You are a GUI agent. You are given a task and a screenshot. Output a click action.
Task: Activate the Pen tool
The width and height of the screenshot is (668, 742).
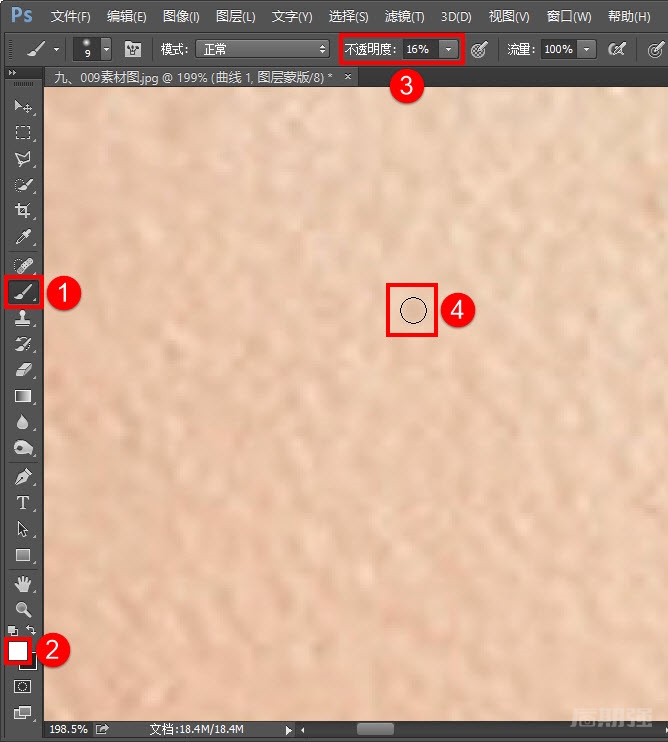pyautogui.click(x=23, y=476)
